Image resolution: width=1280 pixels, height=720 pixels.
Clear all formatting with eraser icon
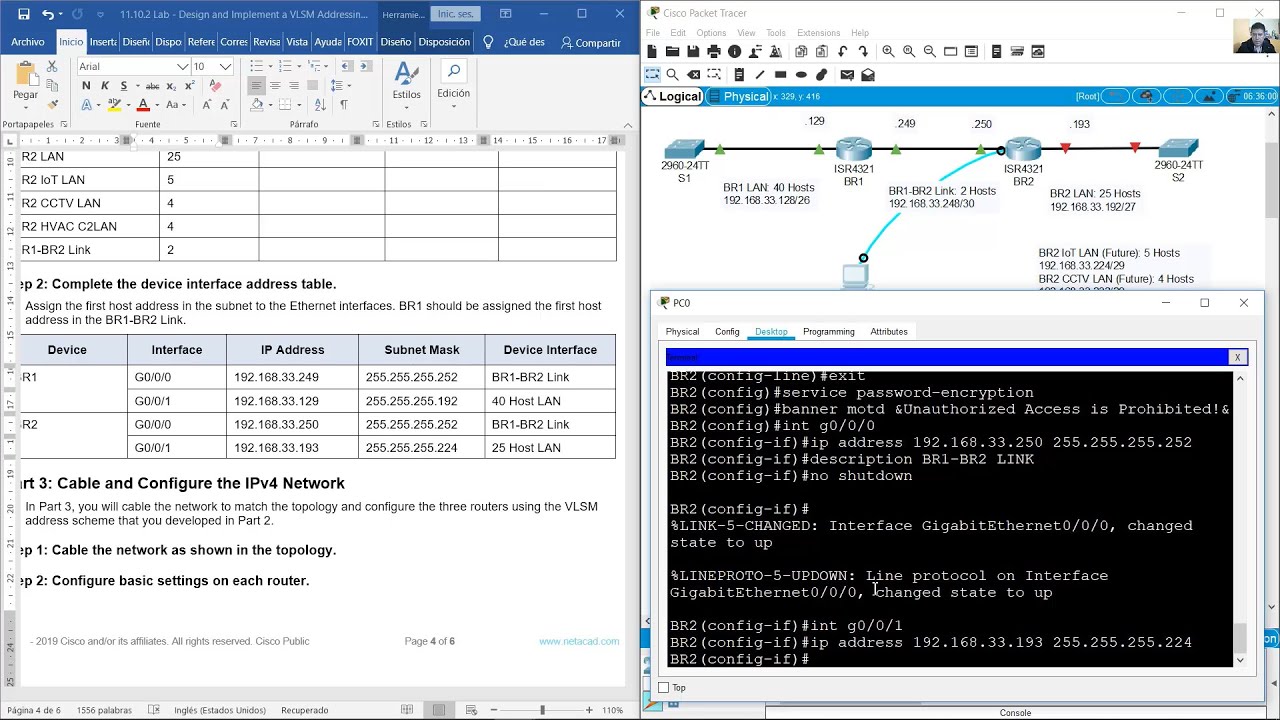coord(215,86)
